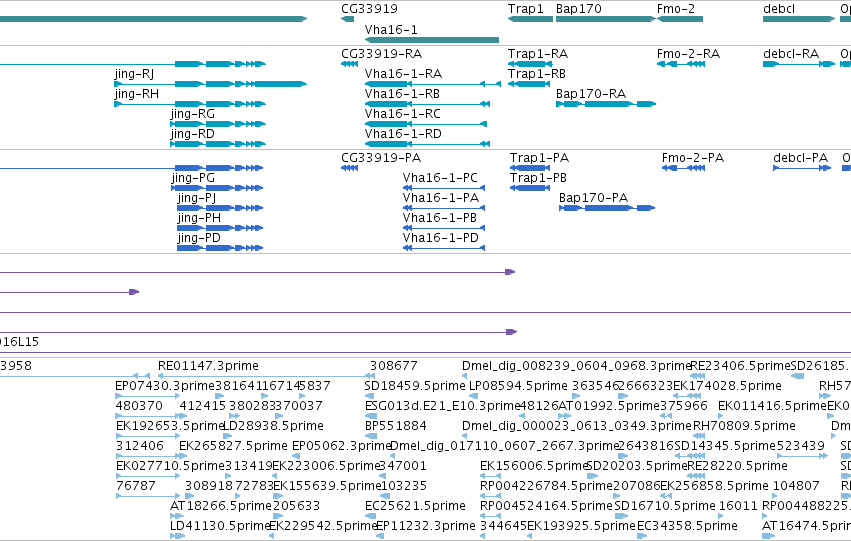Select EST EC25621.5prime

(415, 506)
